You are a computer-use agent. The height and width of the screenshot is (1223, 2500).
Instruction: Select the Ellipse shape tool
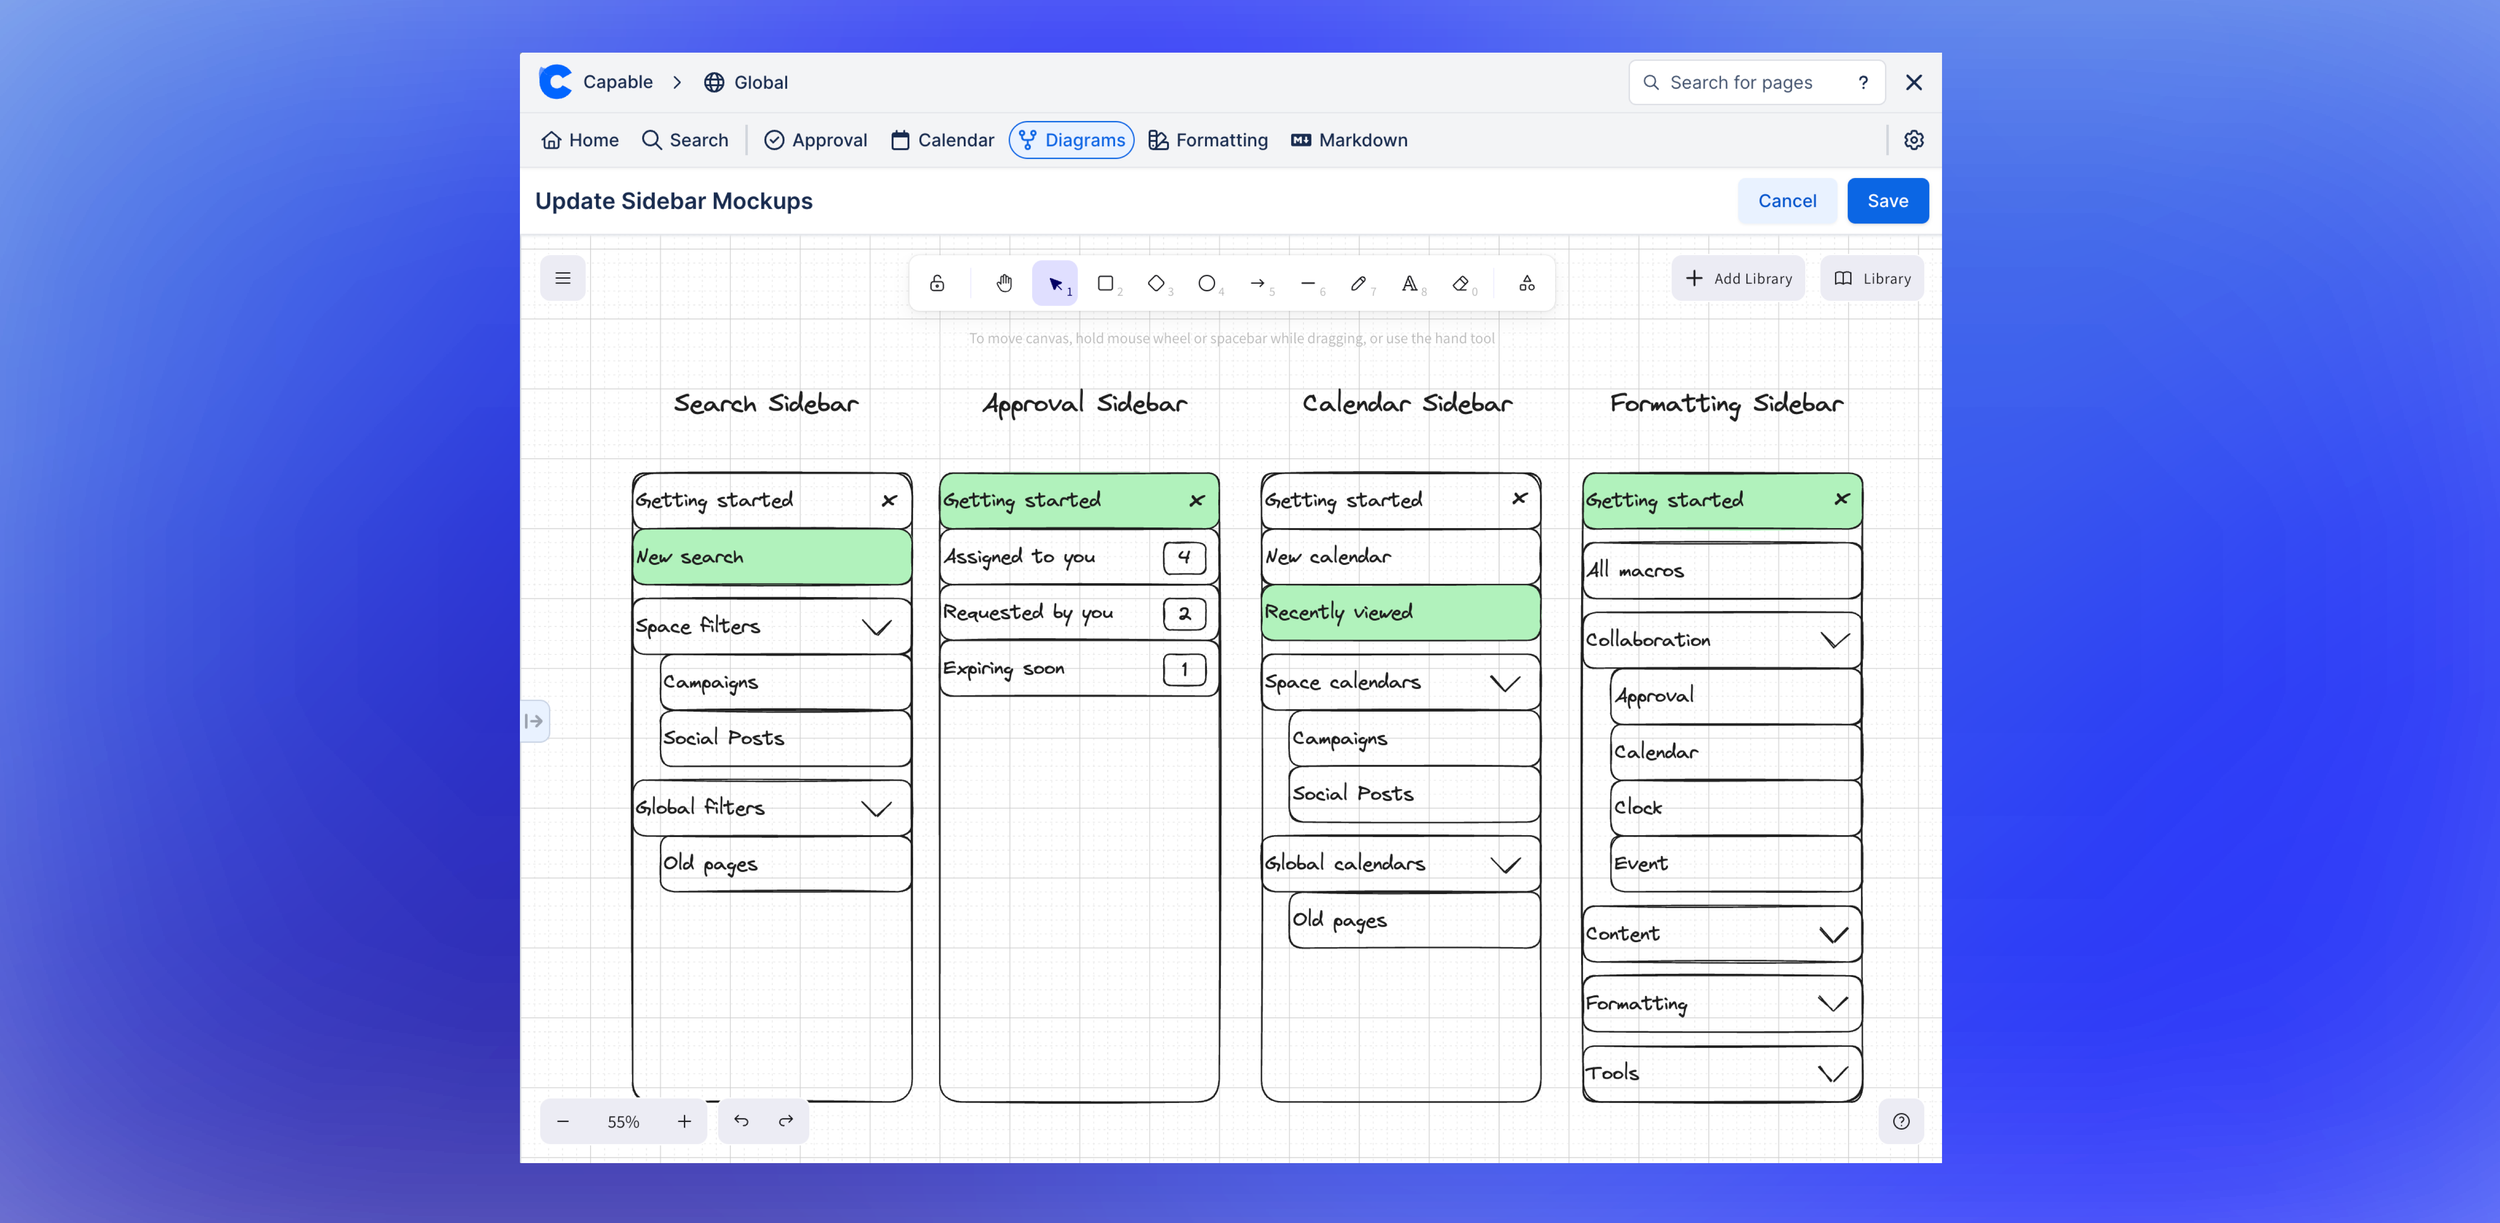coord(1206,284)
